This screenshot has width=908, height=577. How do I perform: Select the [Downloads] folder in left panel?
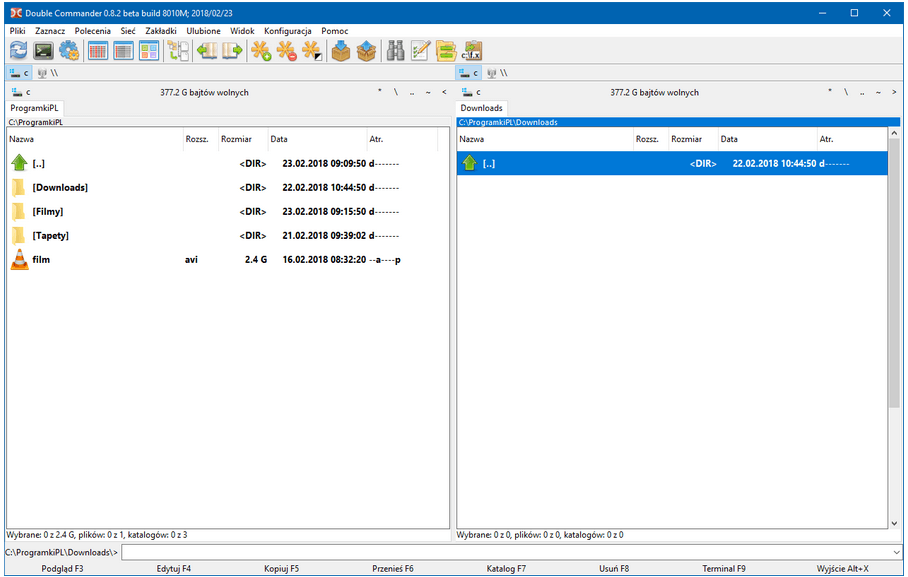(228, 188)
